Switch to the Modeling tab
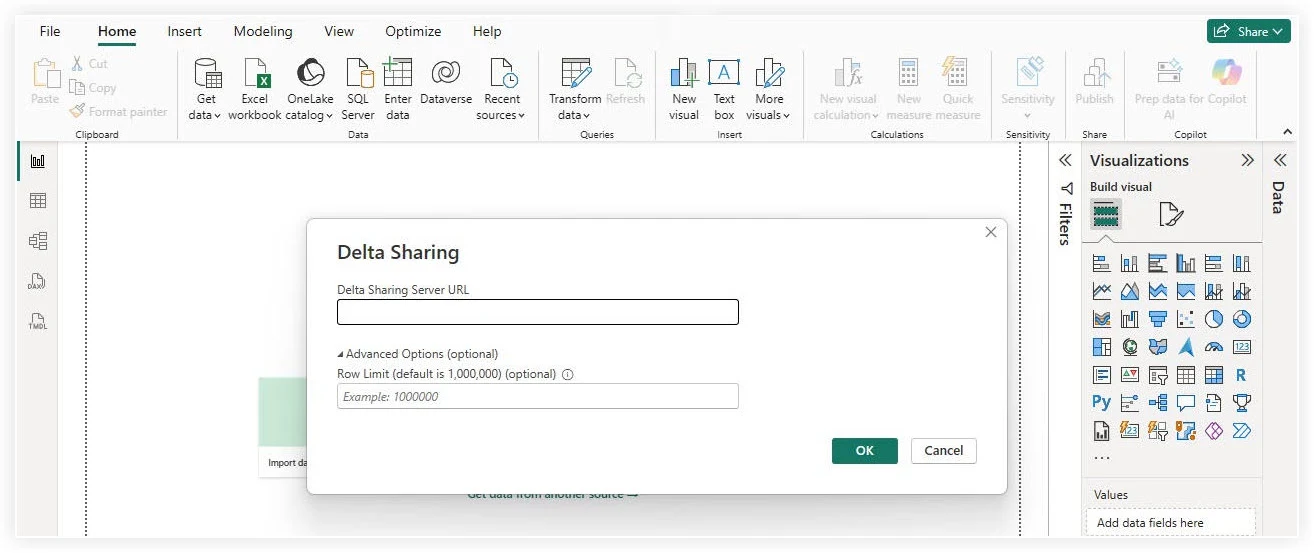 [263, 31]
